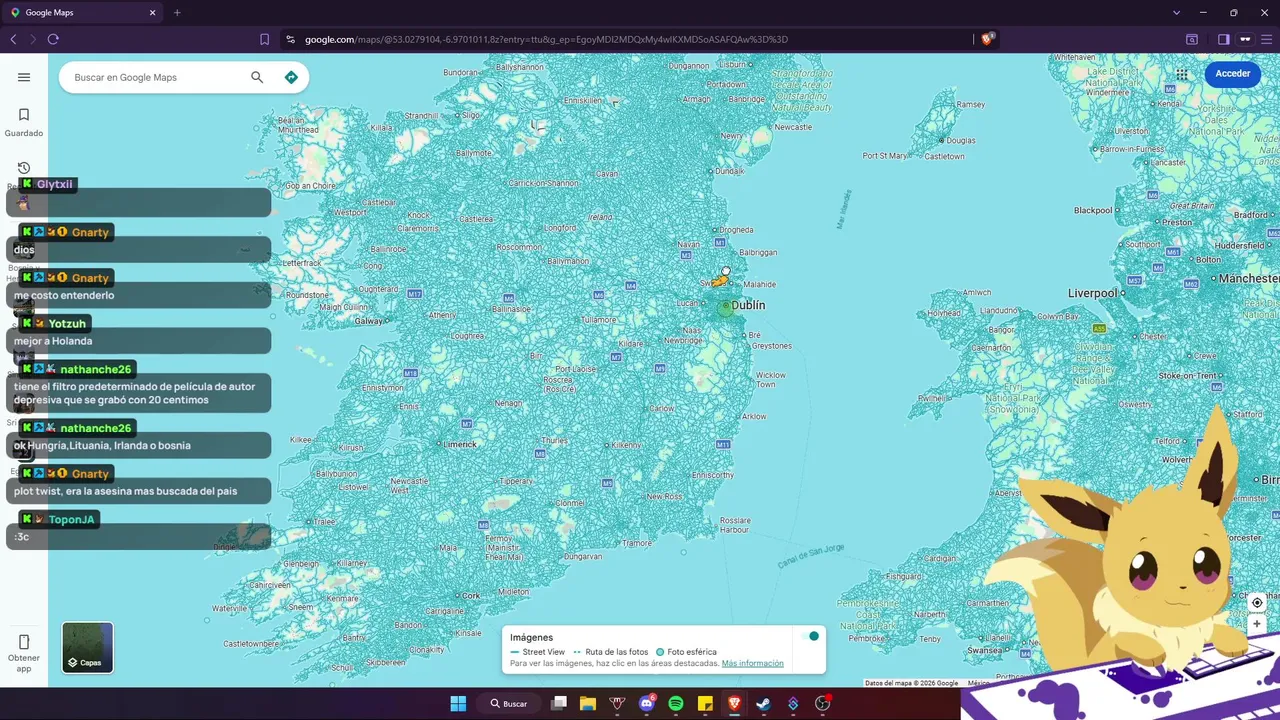Image resolution: width=1280 pixels, height=720 pixels.
Task: Open Task View on the taskbar
Action: (559, 704)
